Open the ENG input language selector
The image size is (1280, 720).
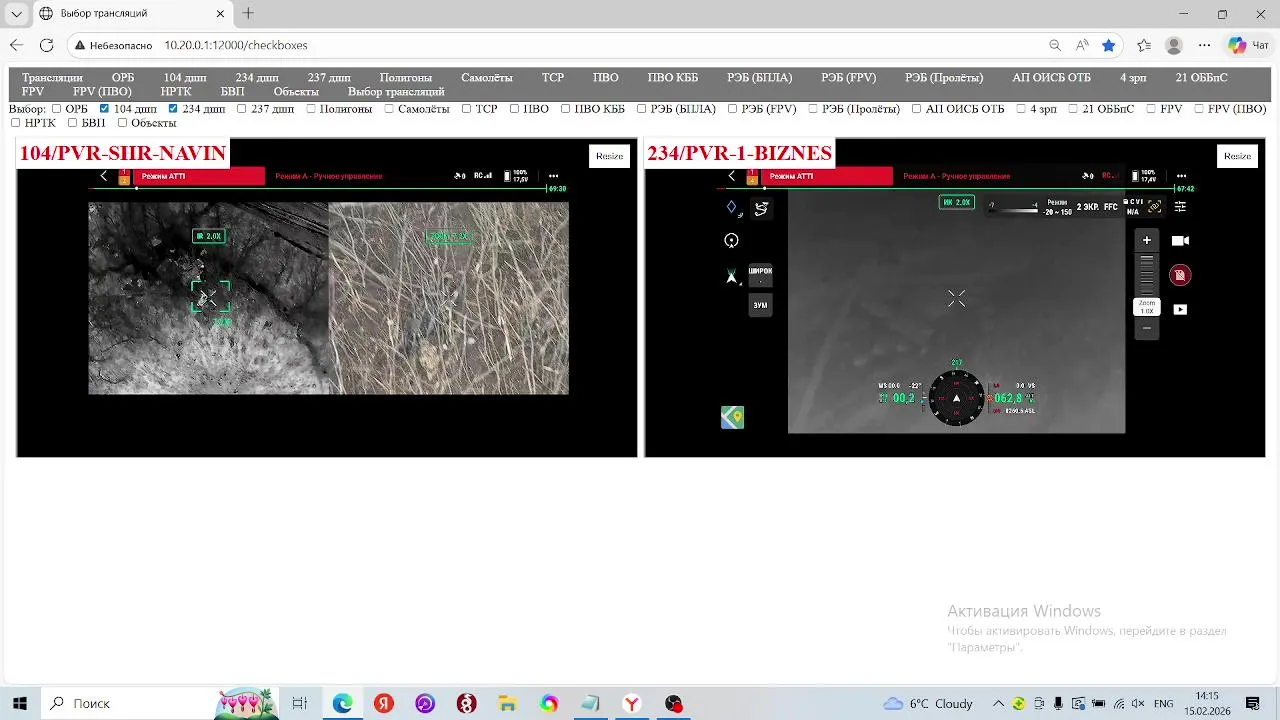point(1164,703)
